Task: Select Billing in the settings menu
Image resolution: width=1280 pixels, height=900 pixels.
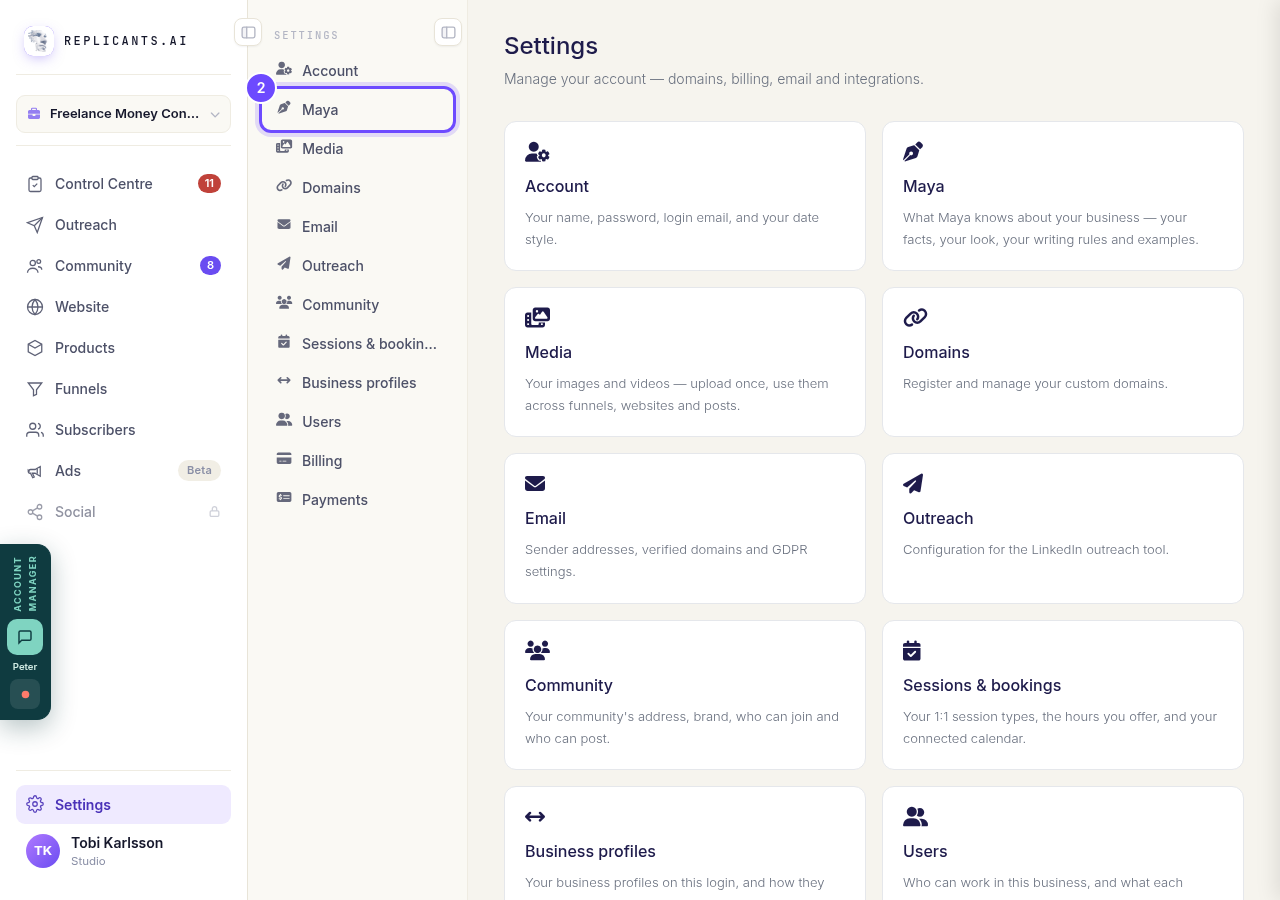Action: [x=358, y=461]
